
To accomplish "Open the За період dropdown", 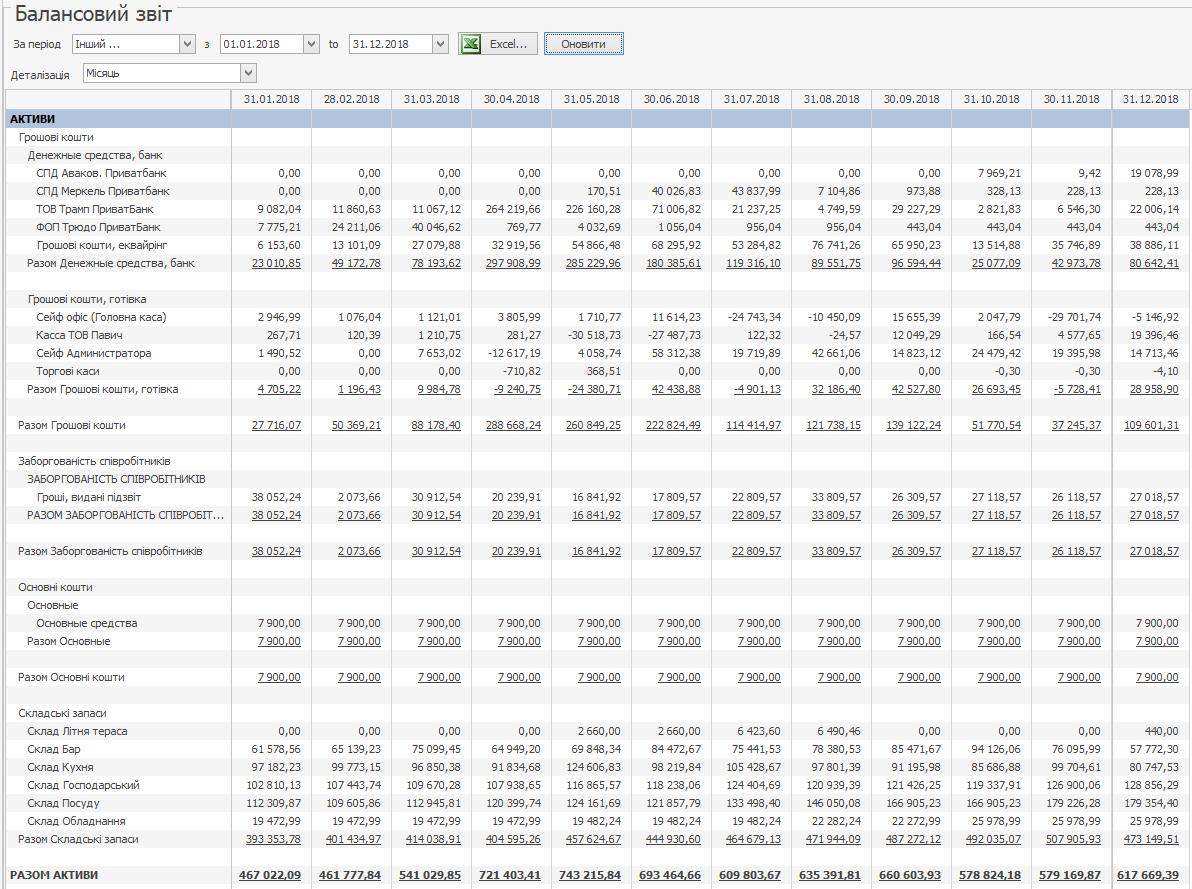I will (x=187, y=44).
